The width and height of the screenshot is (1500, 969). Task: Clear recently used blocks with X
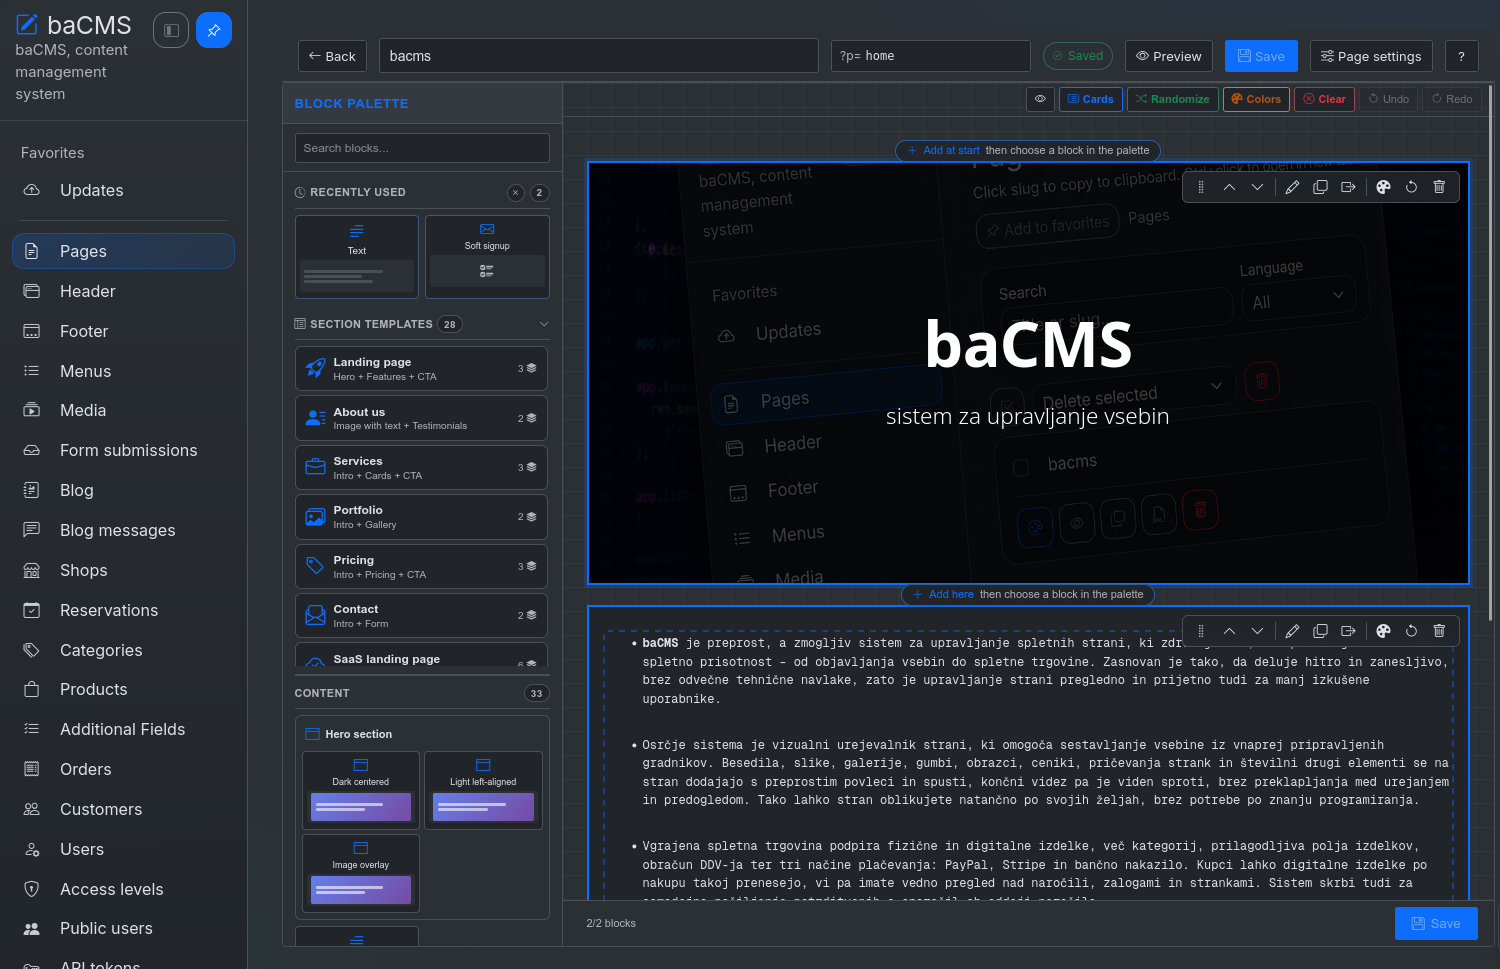point(516,193)
